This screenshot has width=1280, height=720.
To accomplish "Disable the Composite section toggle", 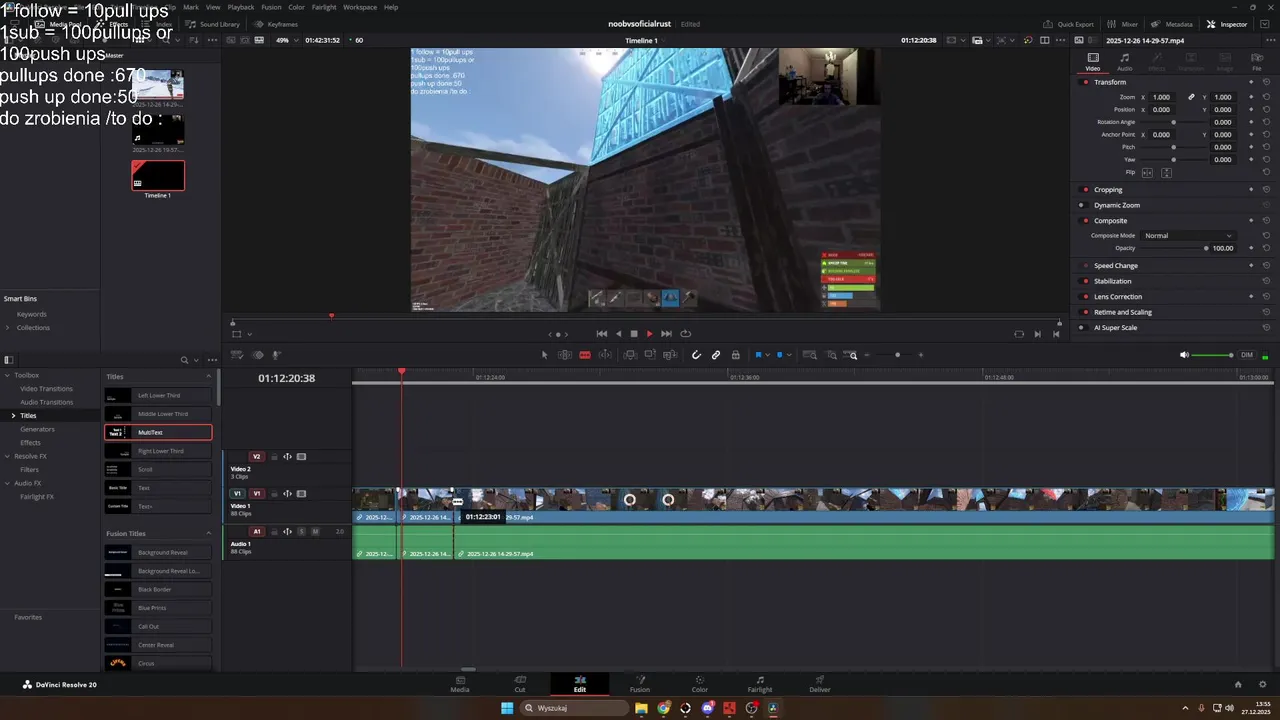I will pos(1082,221).
